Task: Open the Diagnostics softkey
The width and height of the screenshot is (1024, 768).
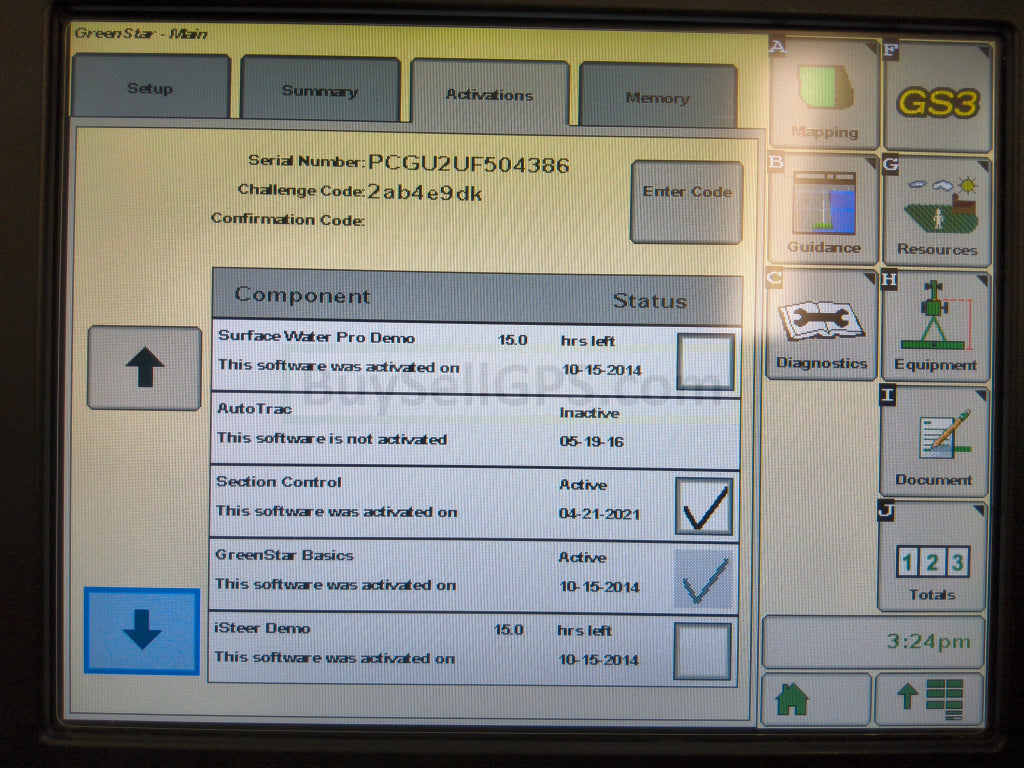Action: [x=822, y=325]
